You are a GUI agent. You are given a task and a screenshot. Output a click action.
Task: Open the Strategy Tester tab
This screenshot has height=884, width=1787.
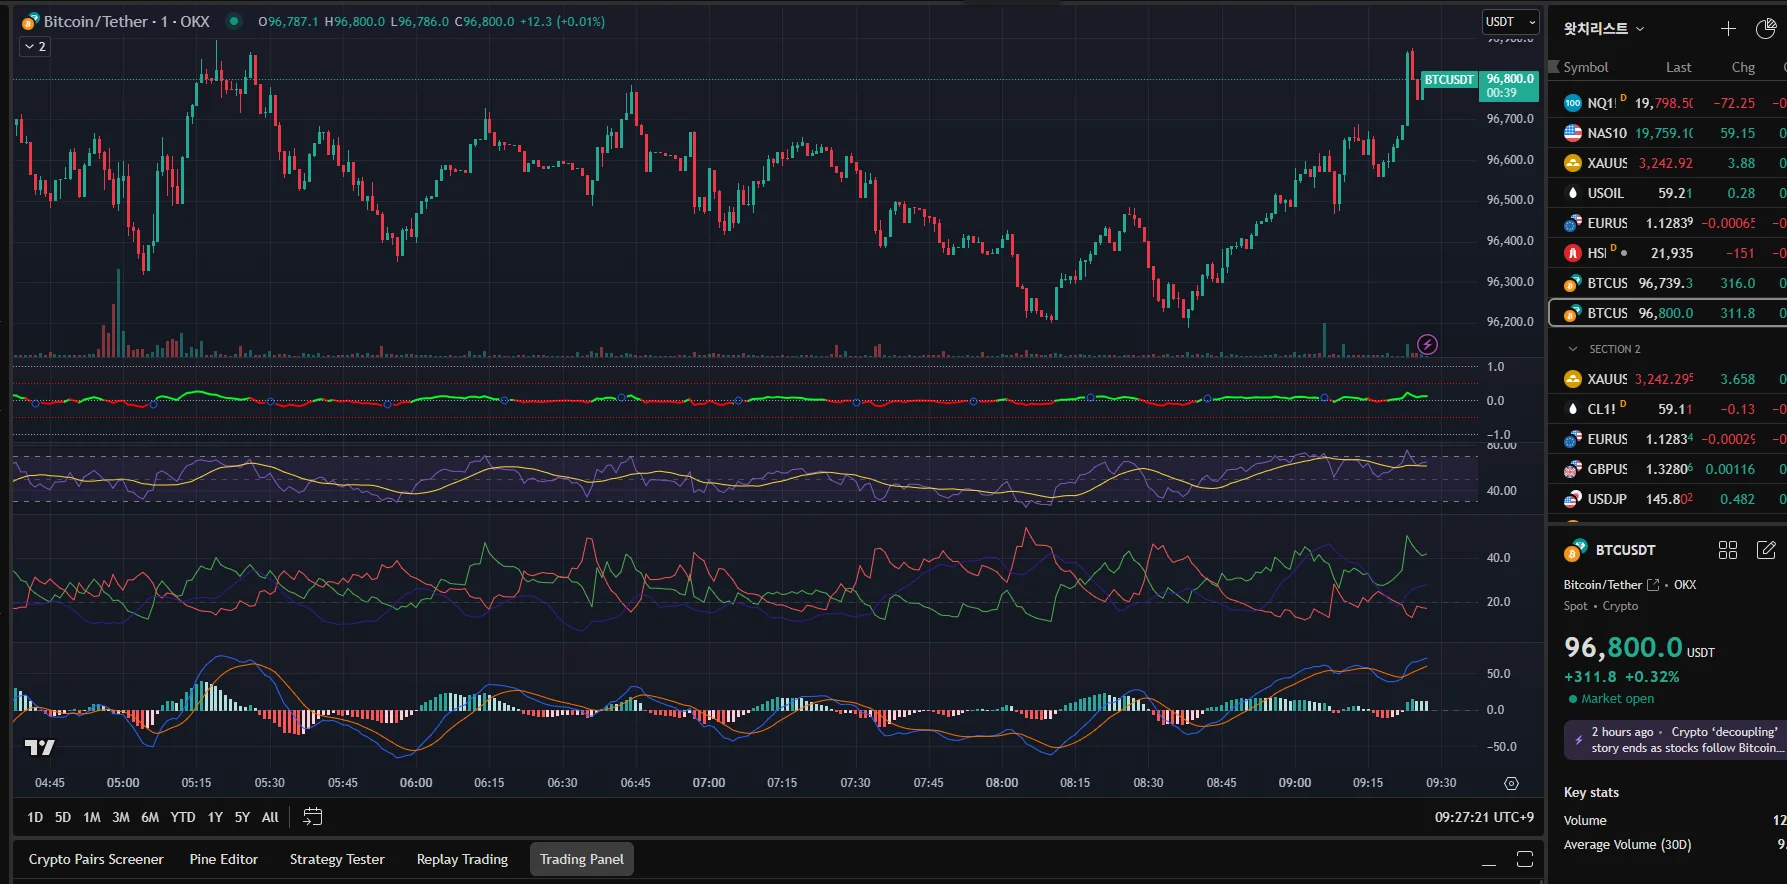pos(337,859)
